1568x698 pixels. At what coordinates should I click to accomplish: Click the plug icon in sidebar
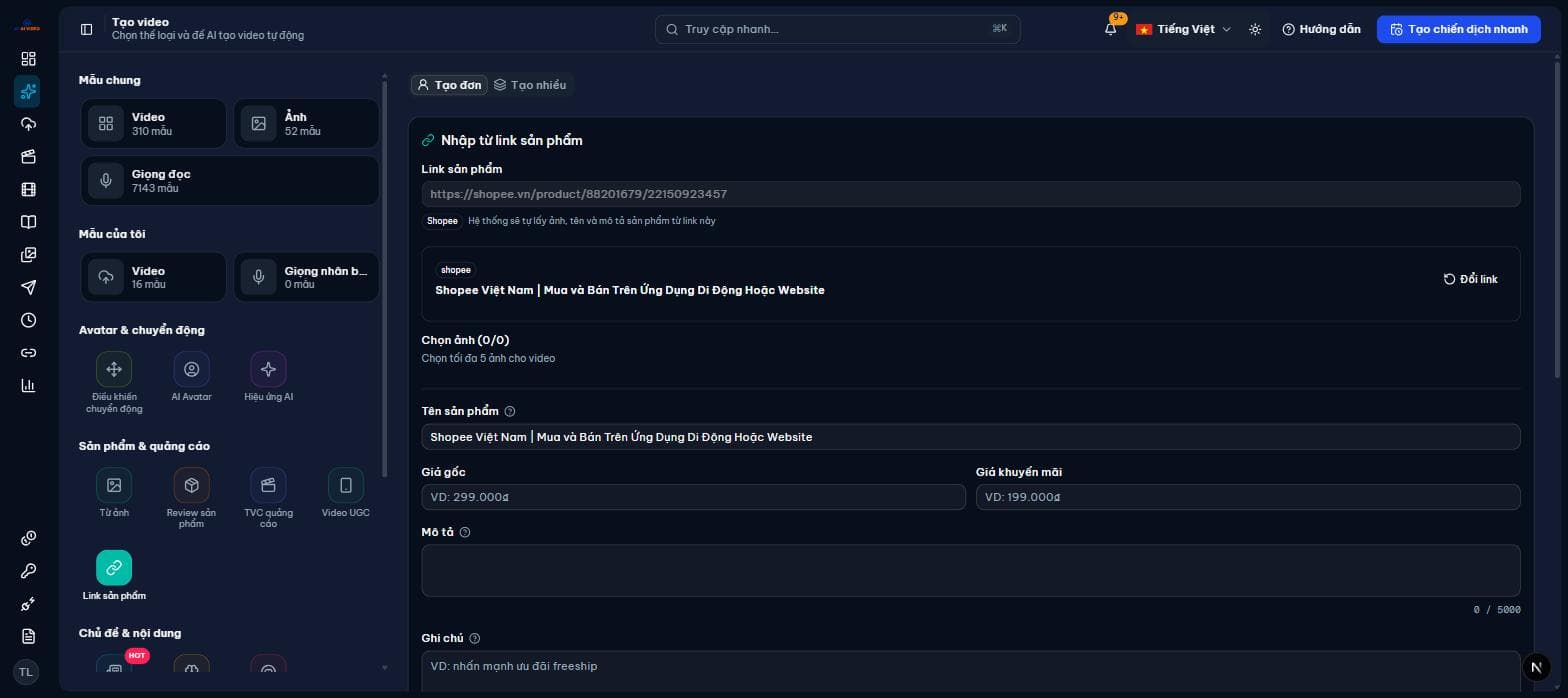pyautogui.click(x=28, y=604)
